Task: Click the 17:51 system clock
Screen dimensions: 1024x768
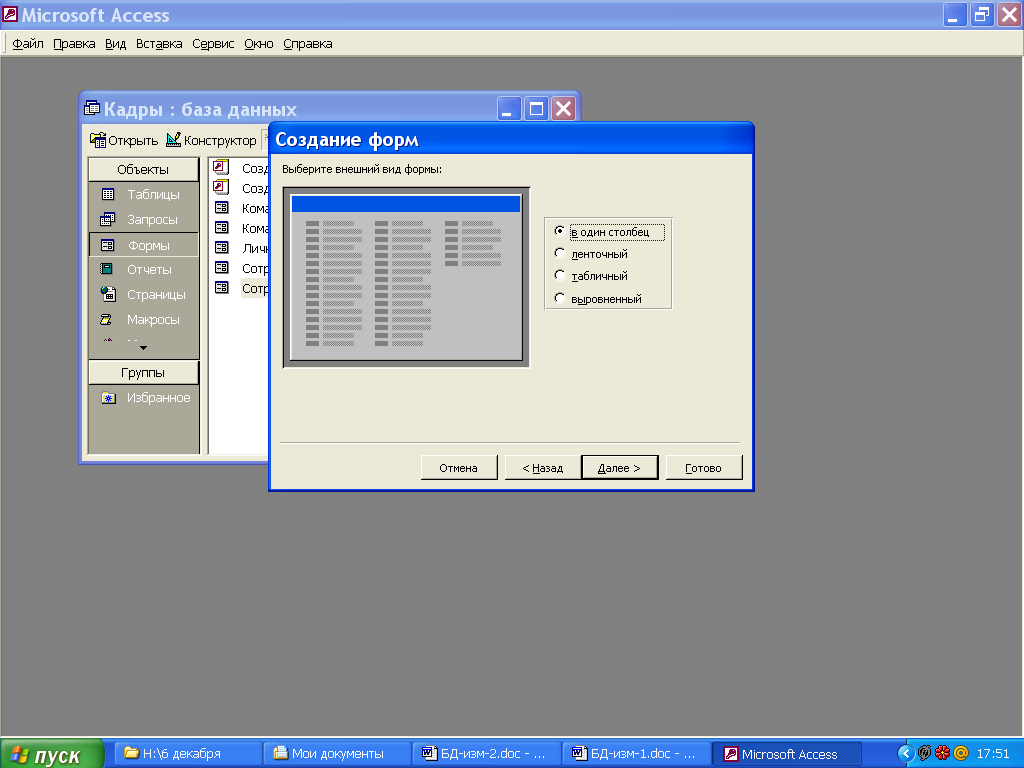Action: pyautogui.click(x=993, y=754)
